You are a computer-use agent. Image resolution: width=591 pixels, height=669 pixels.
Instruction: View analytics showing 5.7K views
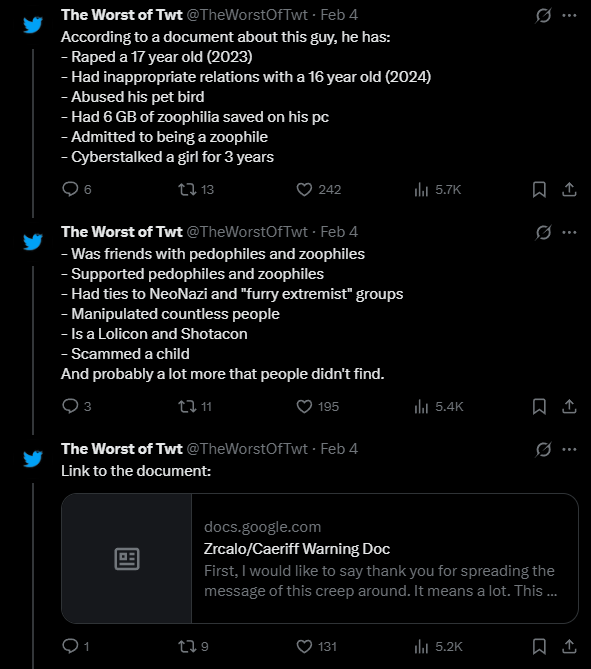438,189
